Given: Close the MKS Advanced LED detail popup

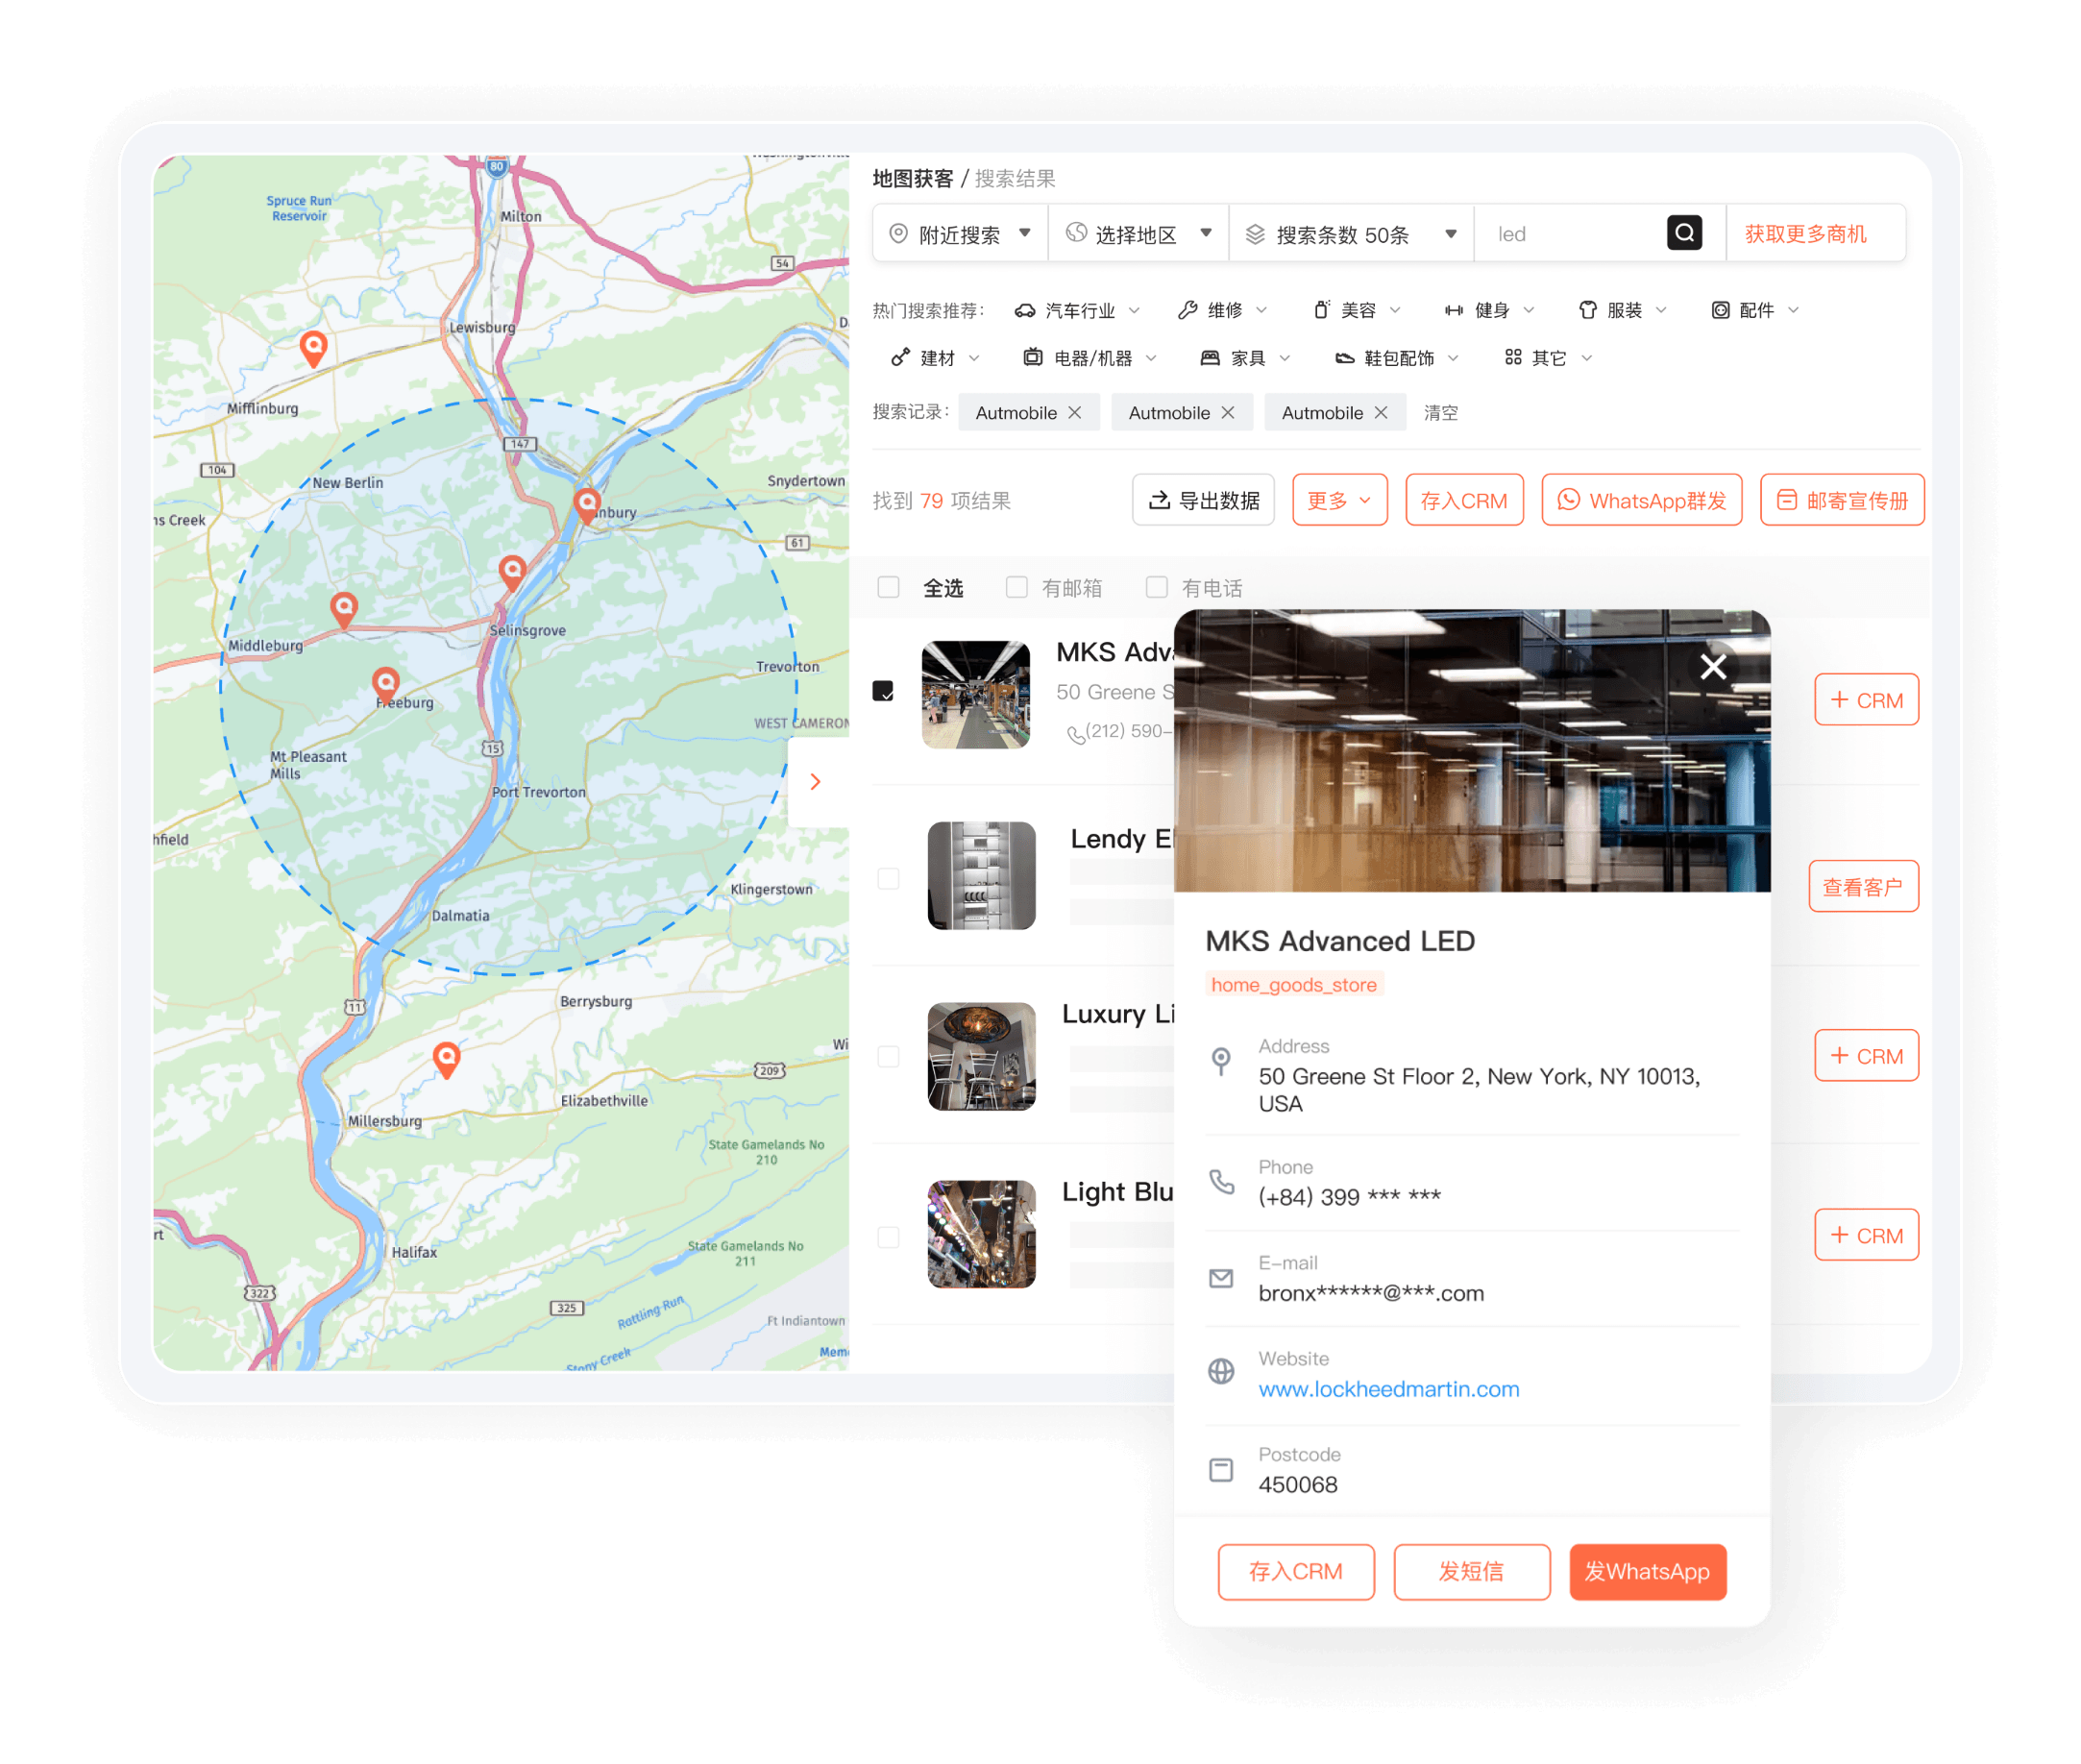Looking at the screenshot, I should (1713, 667).
